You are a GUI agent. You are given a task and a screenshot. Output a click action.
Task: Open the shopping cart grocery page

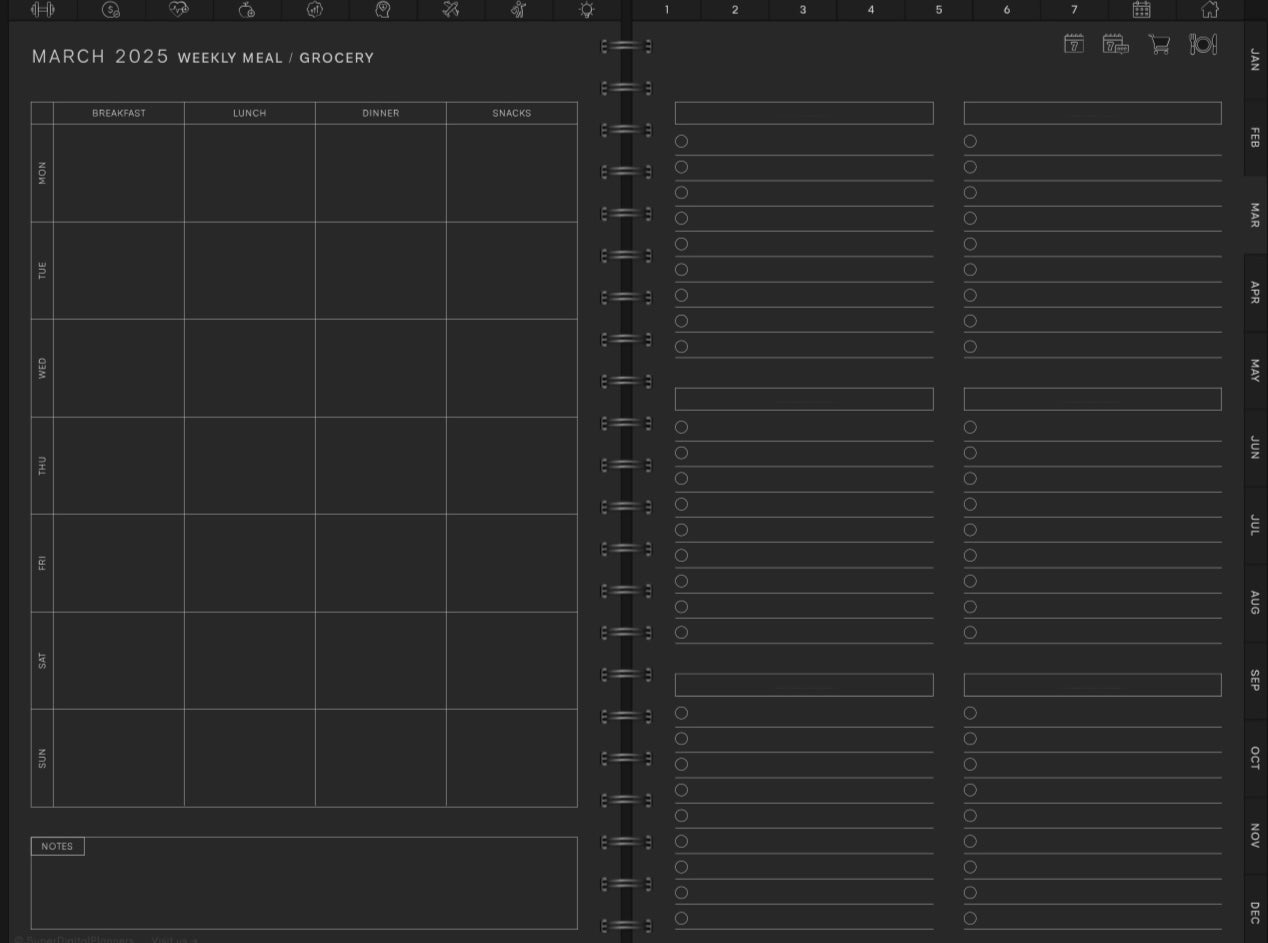coord(1159,44)
